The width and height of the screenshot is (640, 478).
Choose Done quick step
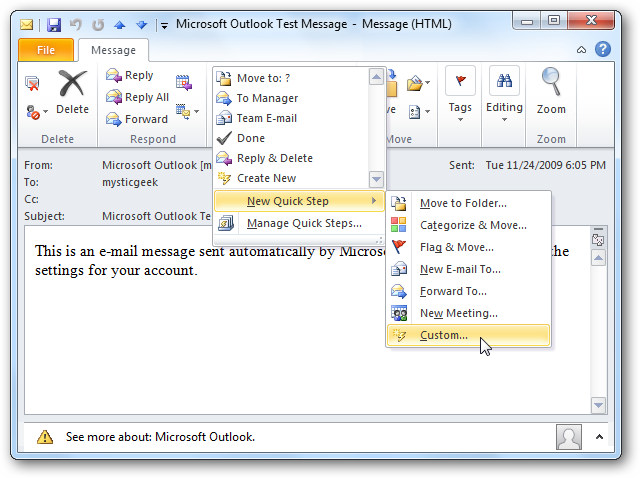291,138
